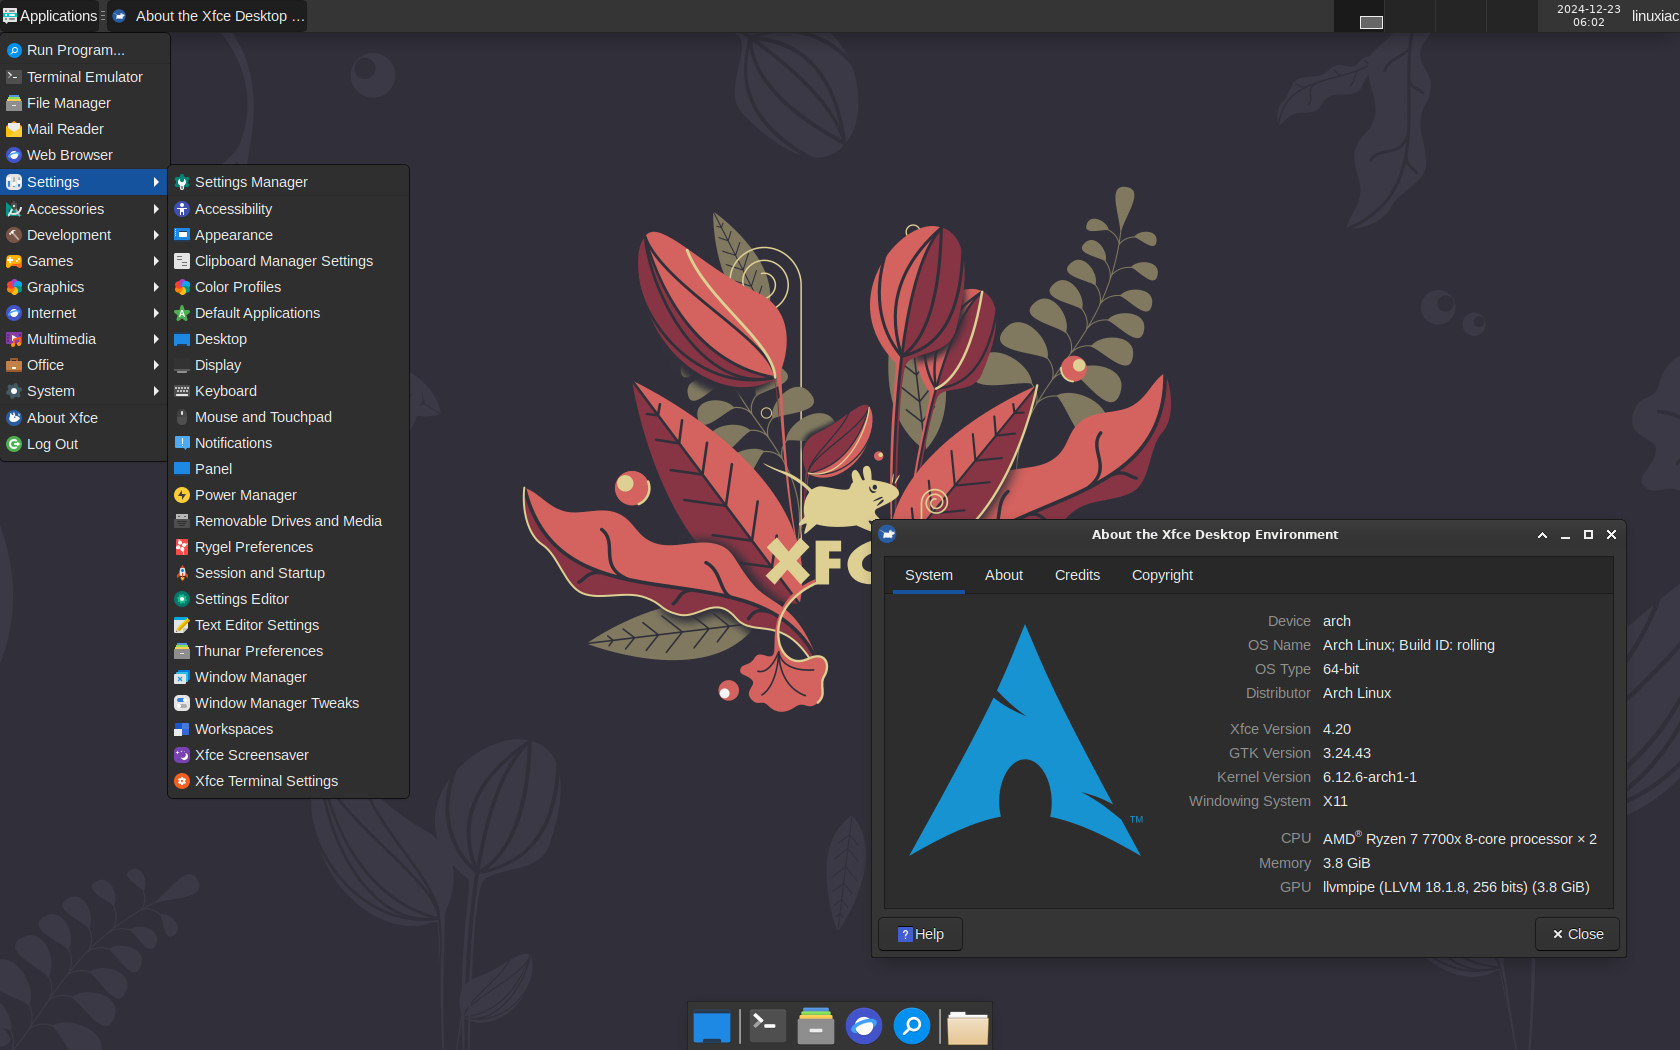Click the Session and Startup rocket icon

182,573
